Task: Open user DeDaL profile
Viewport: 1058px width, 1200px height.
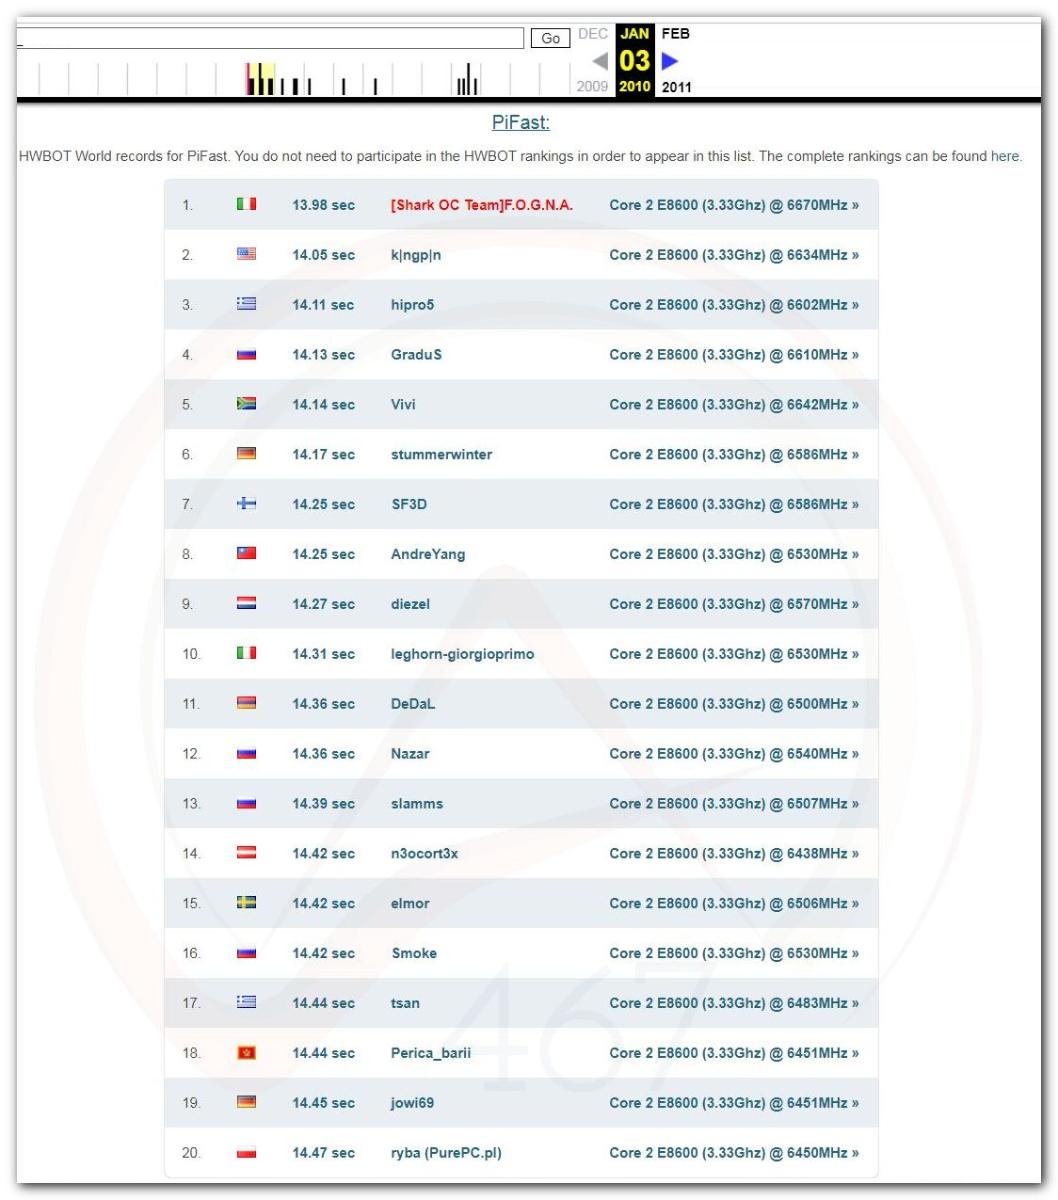Action: coord(413,704)
